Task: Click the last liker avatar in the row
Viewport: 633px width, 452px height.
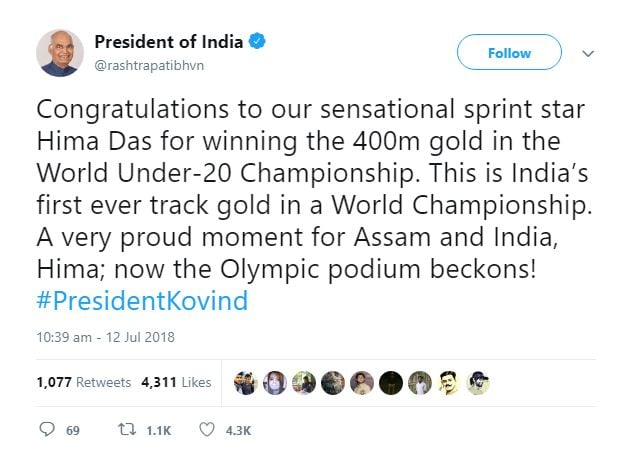Action: click(x=478, y=382)
